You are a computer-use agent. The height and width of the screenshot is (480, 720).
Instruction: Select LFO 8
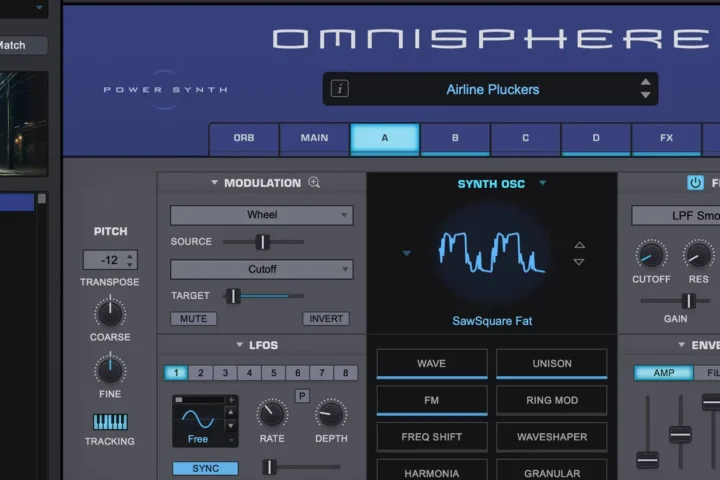click(345, 373)
